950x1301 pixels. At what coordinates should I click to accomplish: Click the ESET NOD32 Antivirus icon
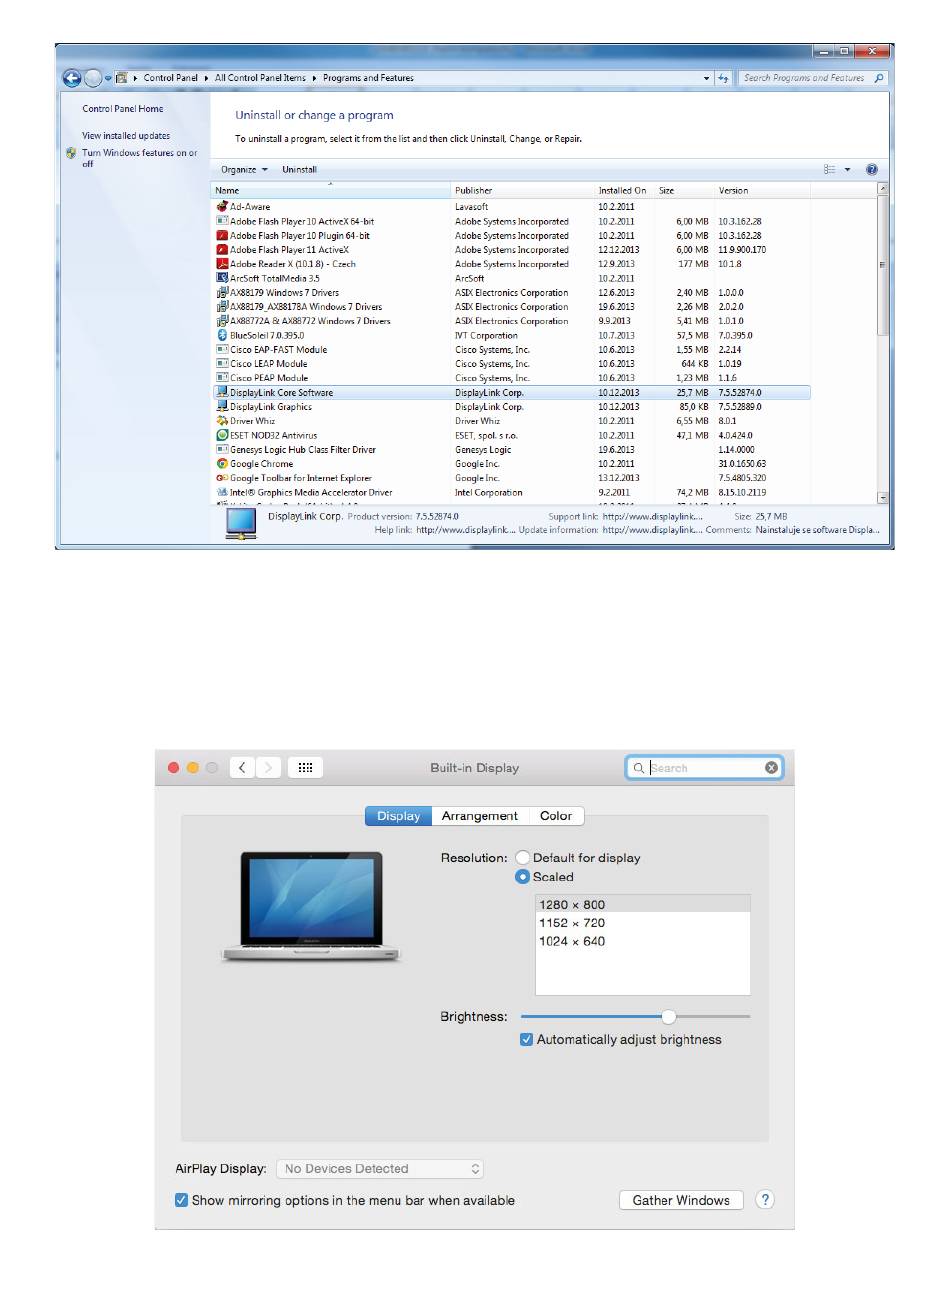(222, 435)
